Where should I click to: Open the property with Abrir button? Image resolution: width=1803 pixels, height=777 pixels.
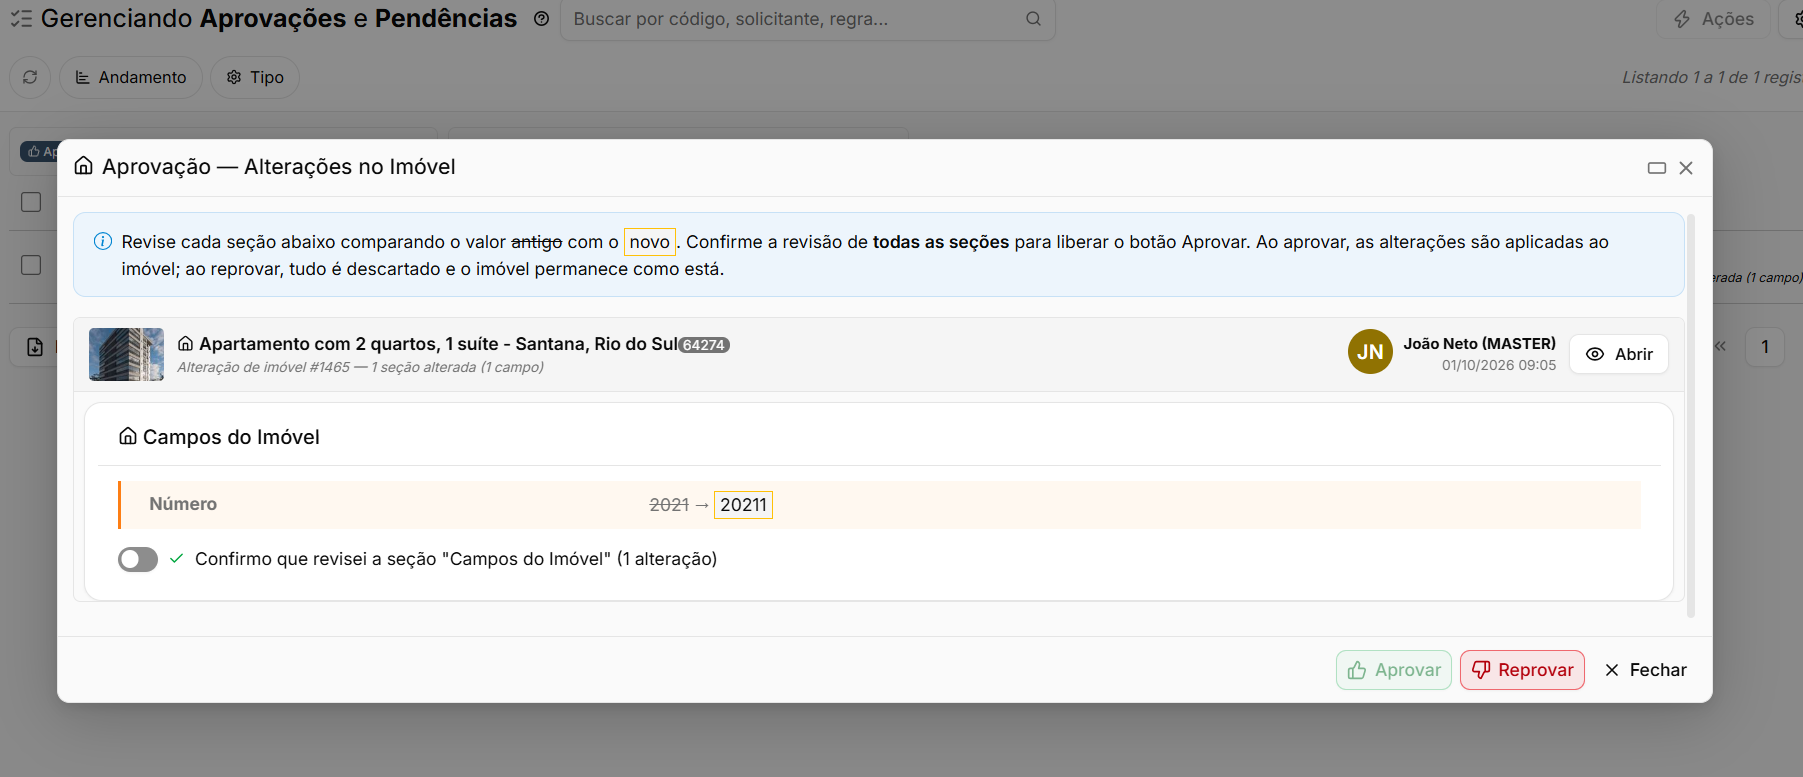(x=1619, y=354)
